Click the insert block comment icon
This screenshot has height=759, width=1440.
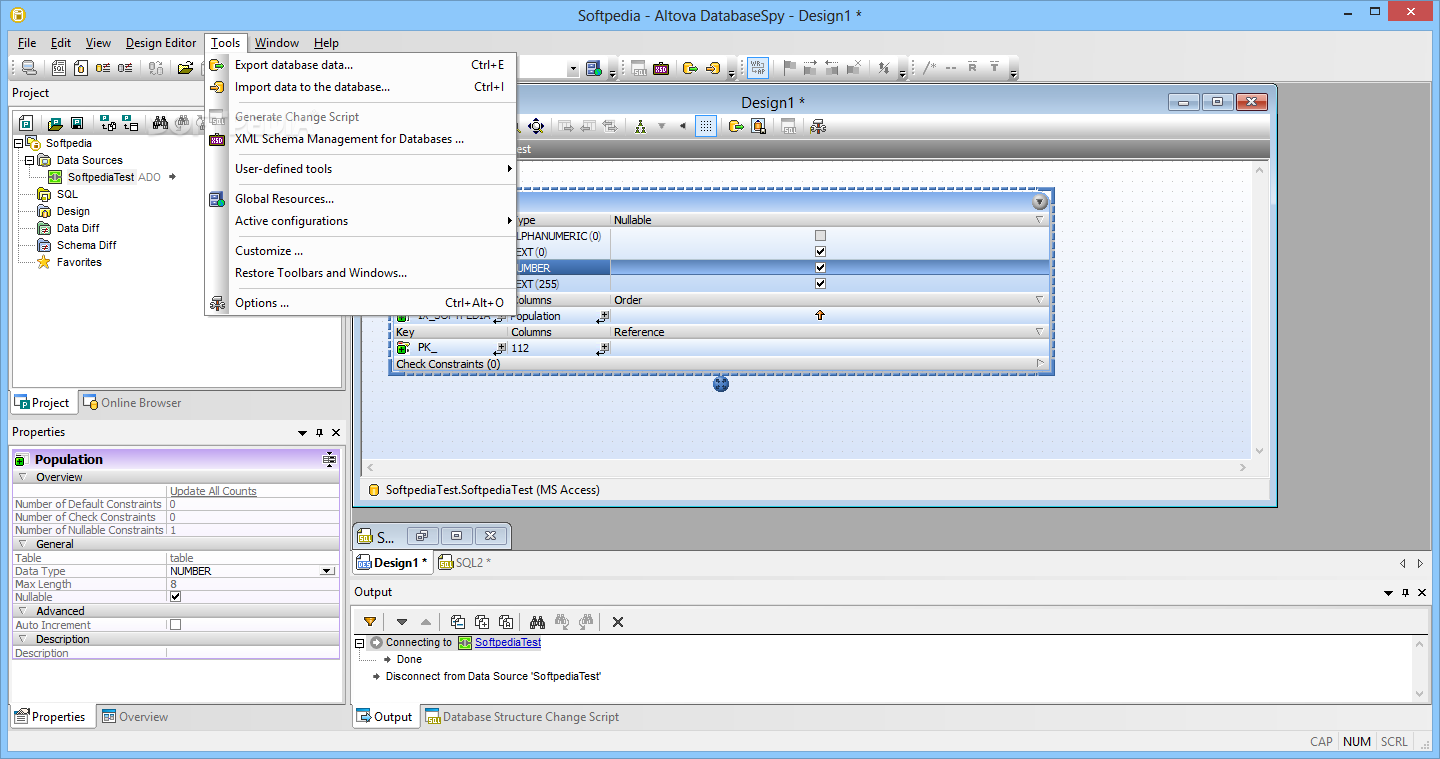click(930, 68)
